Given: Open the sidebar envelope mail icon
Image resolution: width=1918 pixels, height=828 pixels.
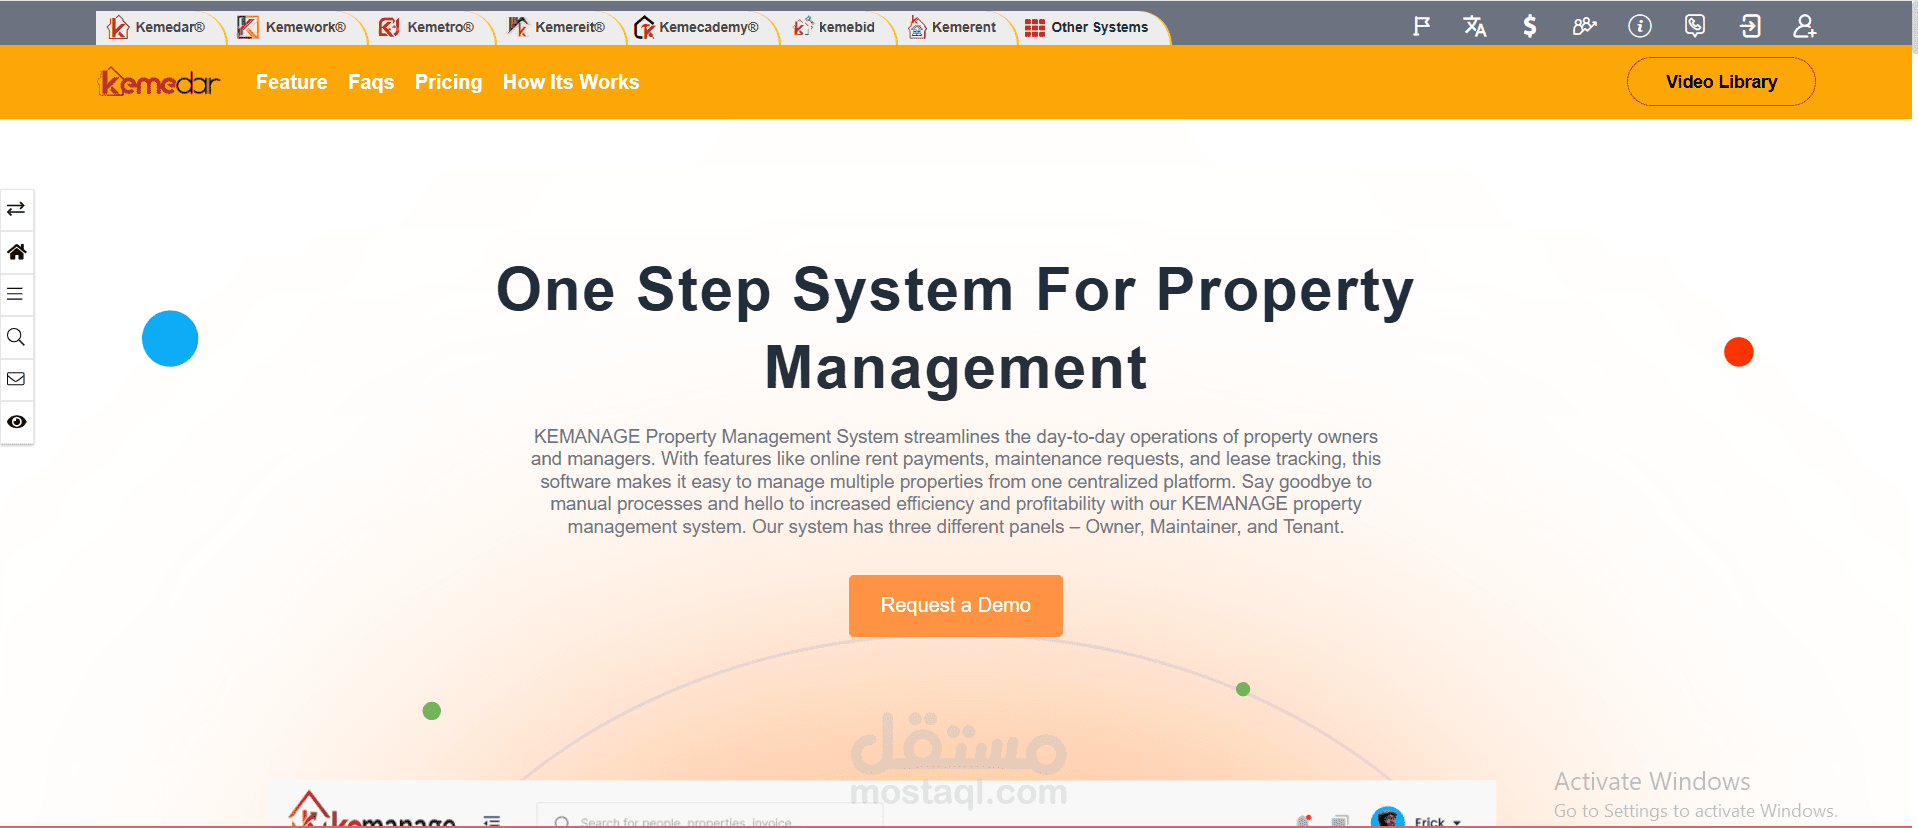Looking at the screenshot, I should click(16, 379).
